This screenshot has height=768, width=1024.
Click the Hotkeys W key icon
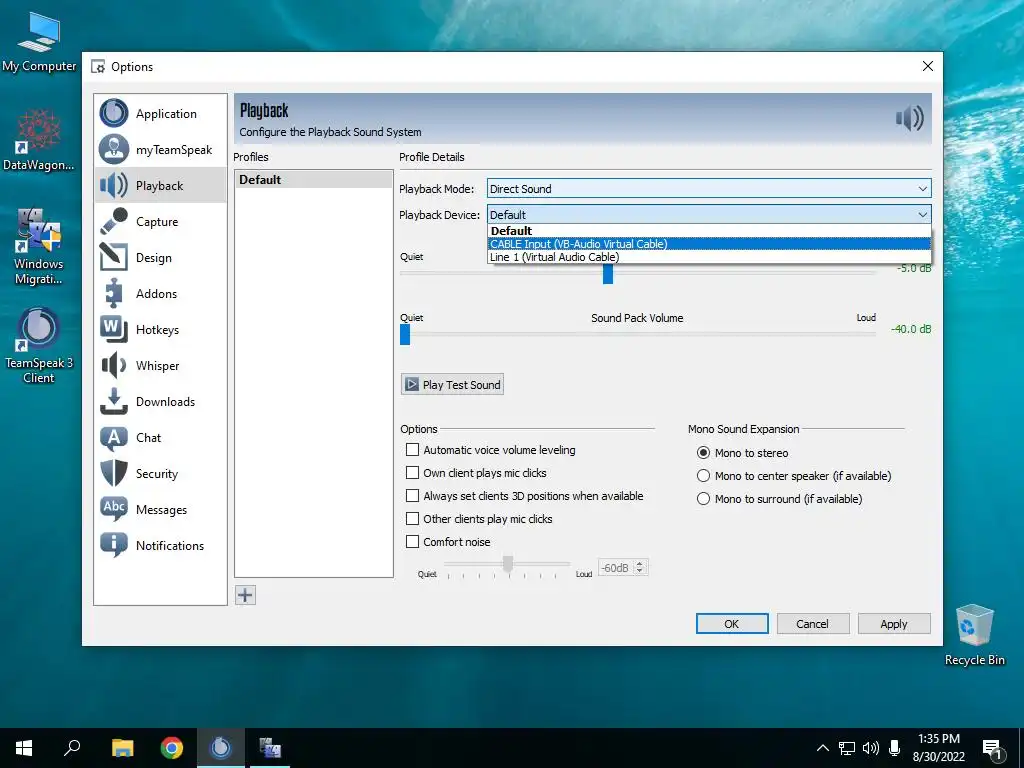[114, 329]
